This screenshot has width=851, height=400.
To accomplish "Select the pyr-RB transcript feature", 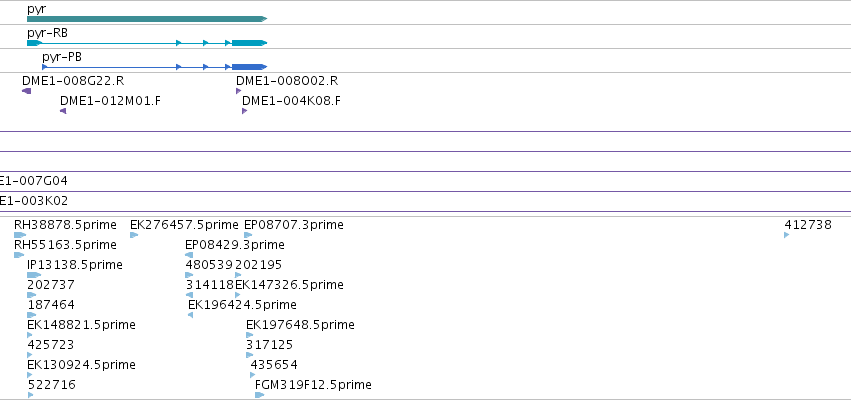I will tap(147, 43).
